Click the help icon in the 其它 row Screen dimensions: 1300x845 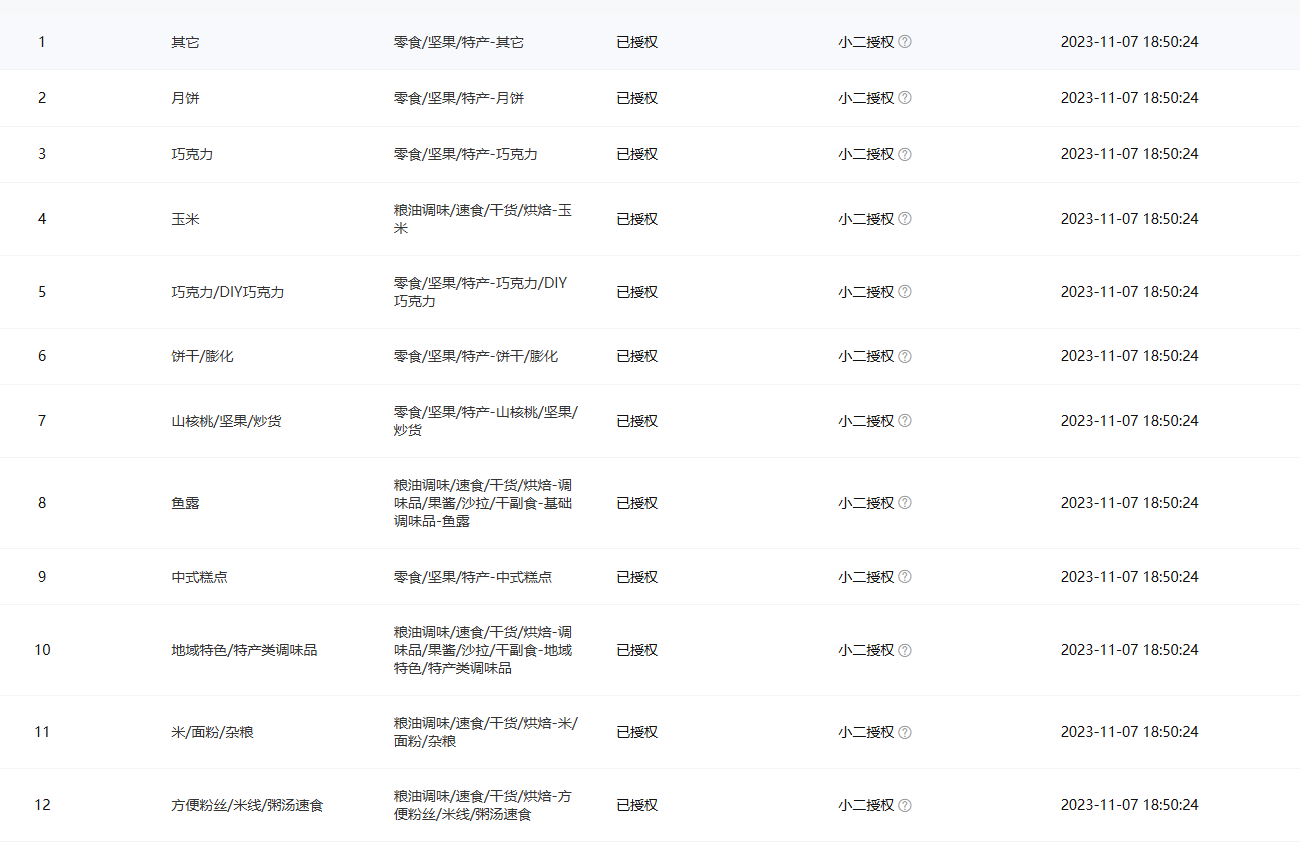click(x=905, y=42)
